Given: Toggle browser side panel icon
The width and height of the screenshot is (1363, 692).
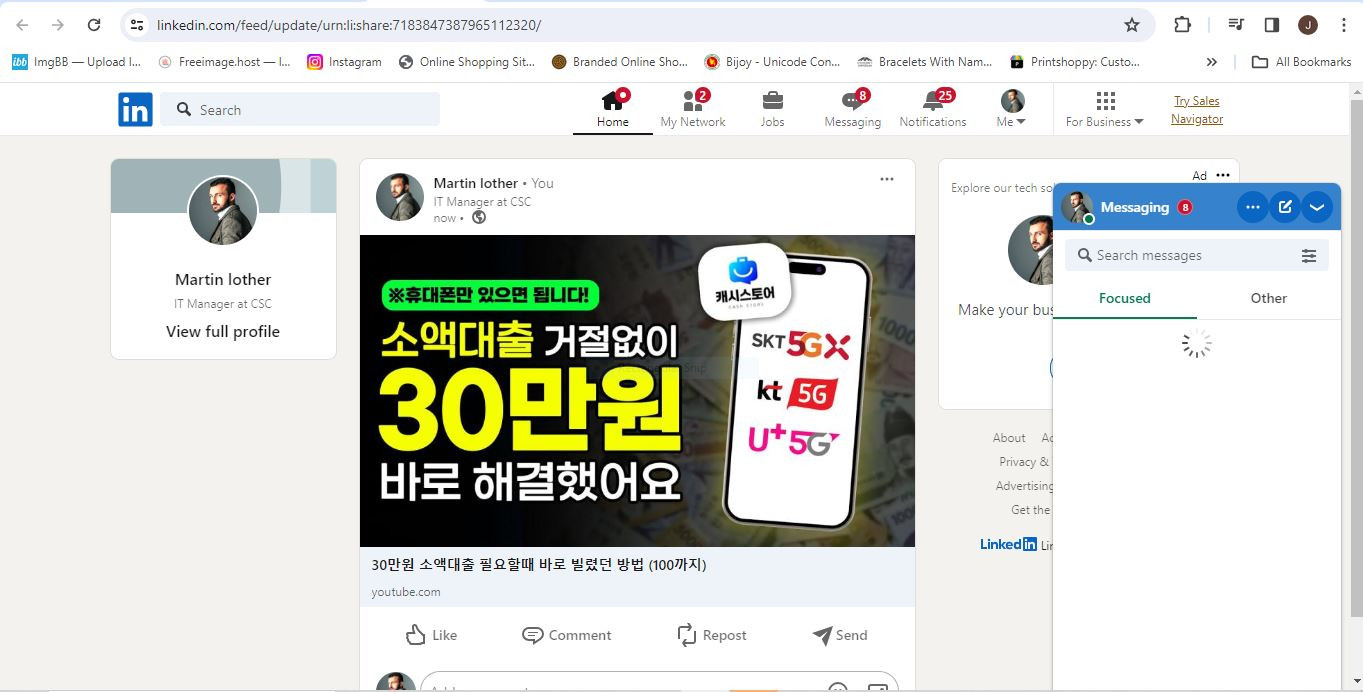Looking at the screenshot, I should 1272,25.
